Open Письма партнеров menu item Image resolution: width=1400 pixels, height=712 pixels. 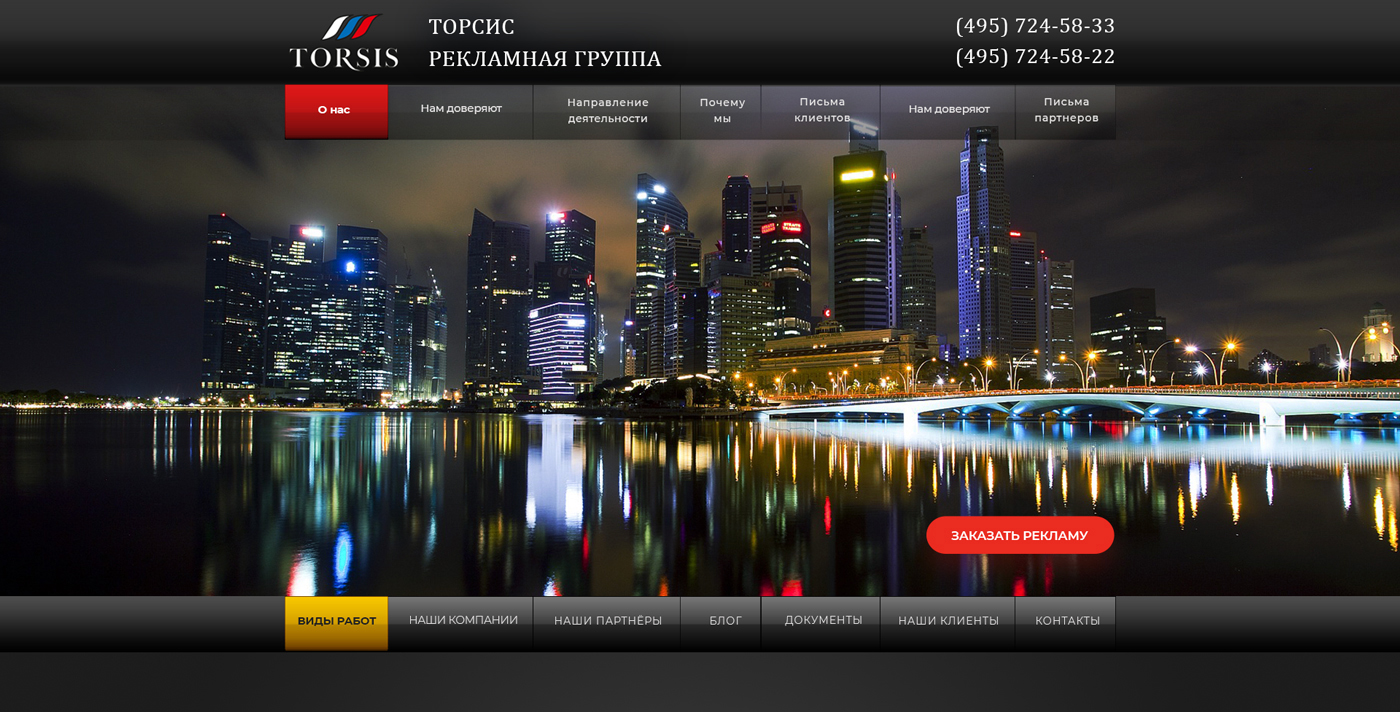pyautogui.click(x=1065, y=110)
